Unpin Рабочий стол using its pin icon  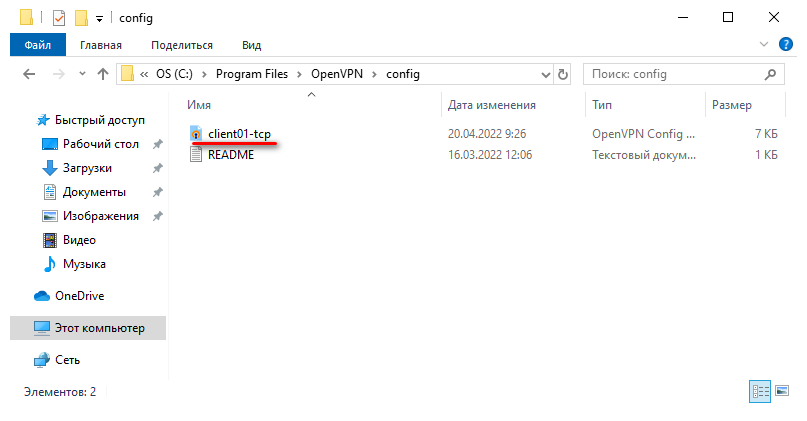point(157,144)
